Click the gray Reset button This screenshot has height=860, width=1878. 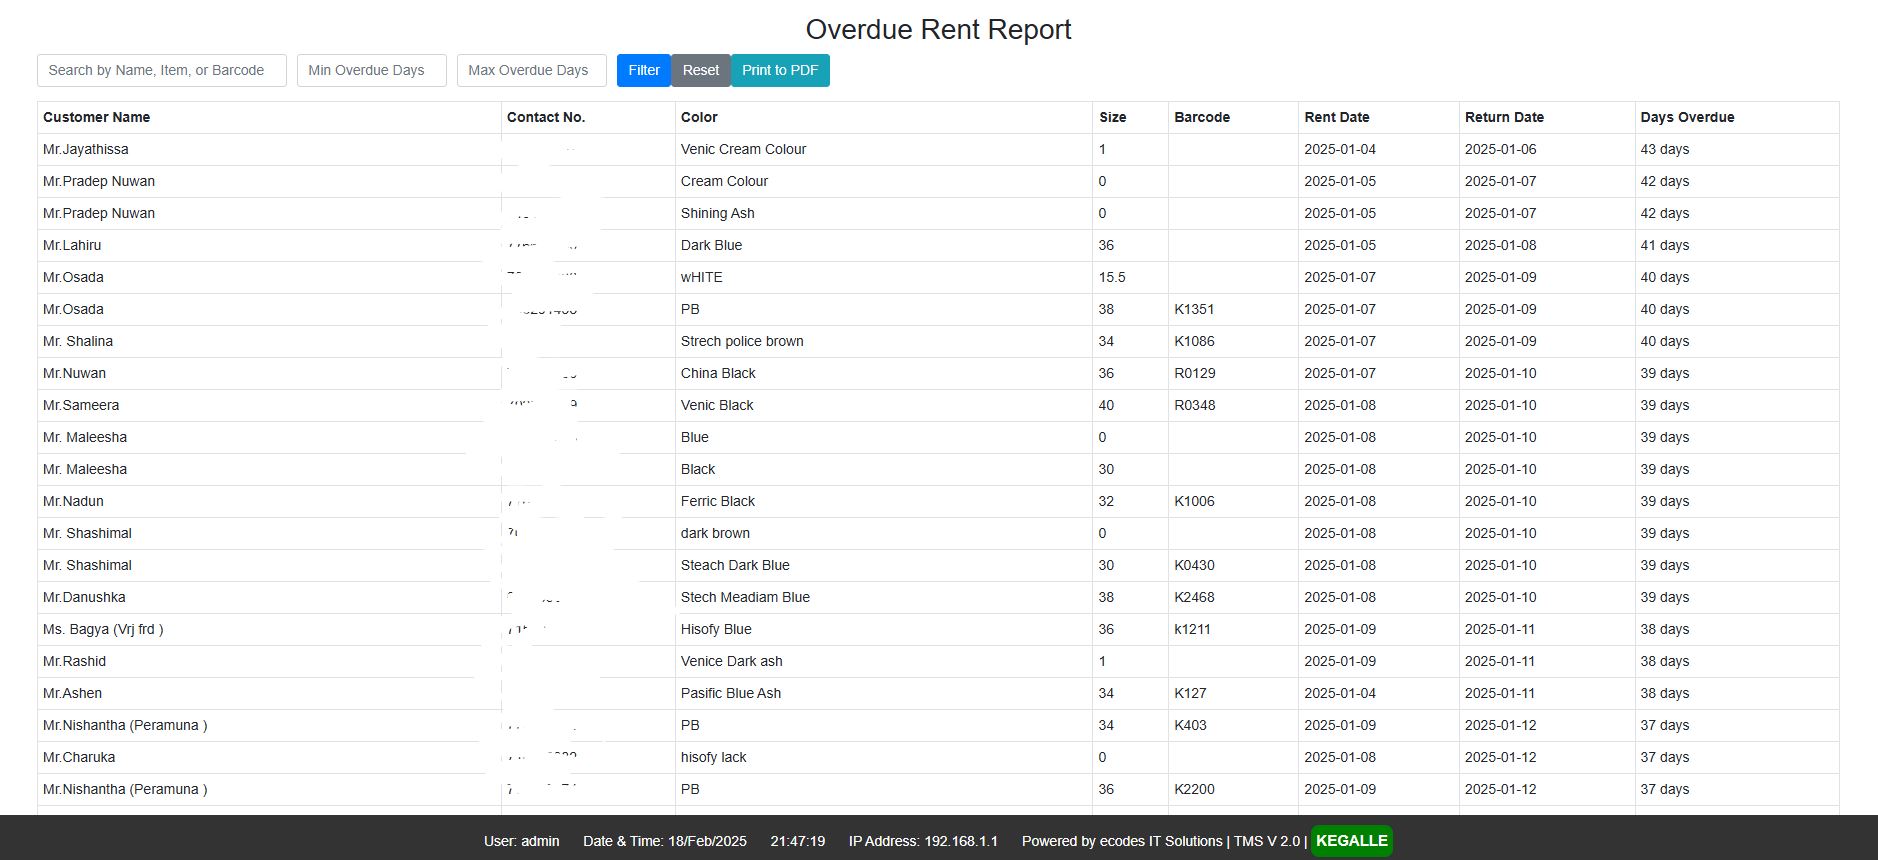701,70
